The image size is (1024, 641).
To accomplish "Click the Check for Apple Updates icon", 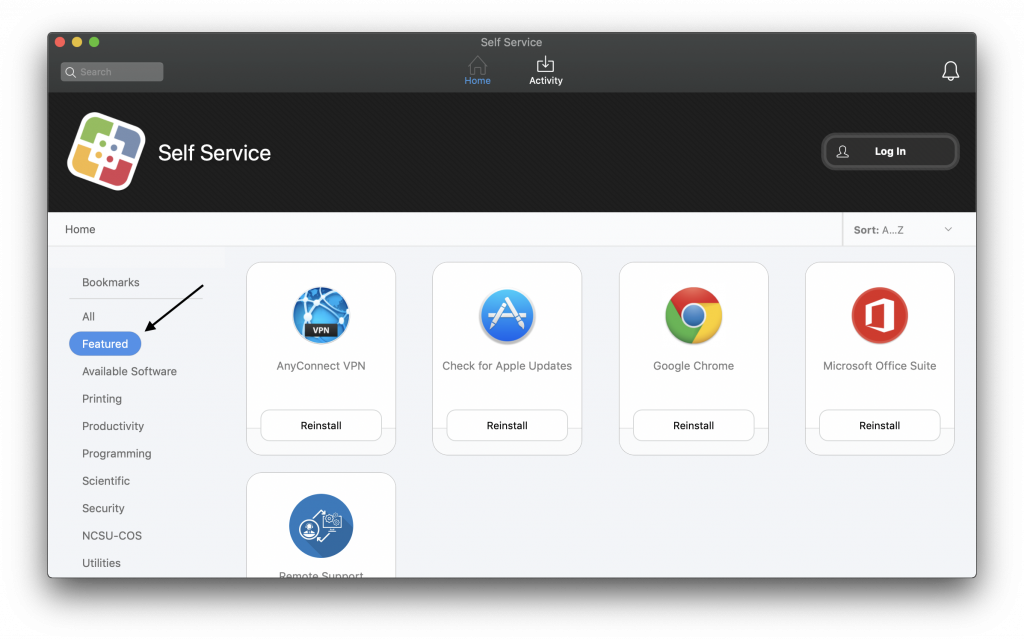I will click(x=507, y=315).
